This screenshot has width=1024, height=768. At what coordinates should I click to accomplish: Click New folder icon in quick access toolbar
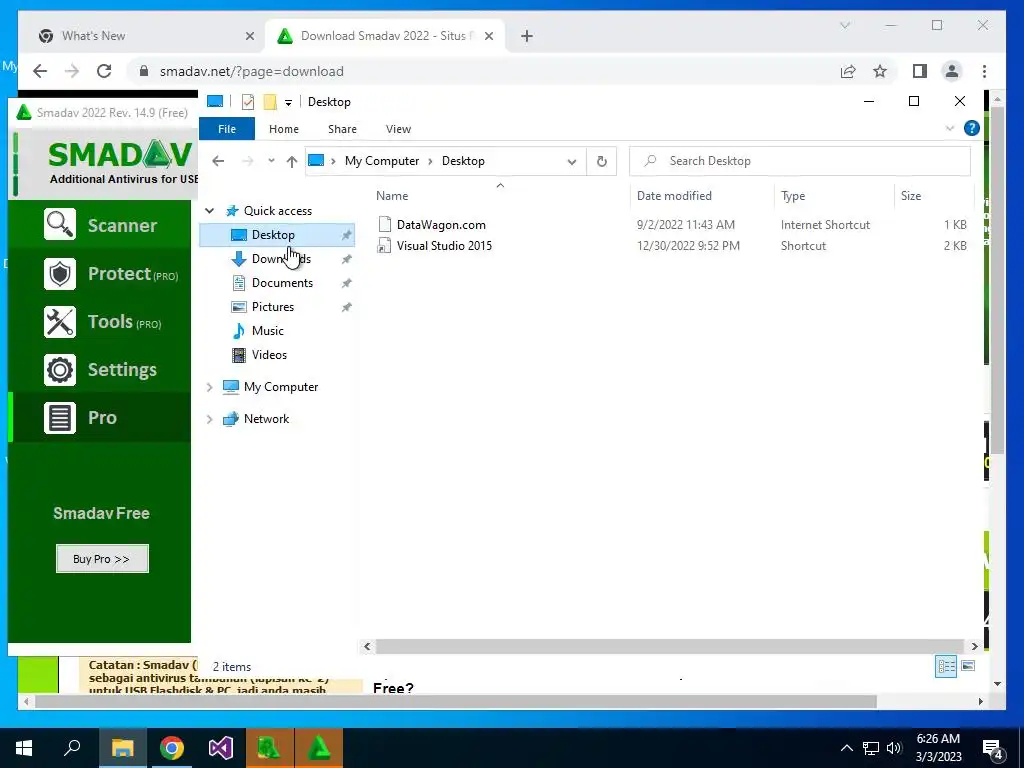coord(270,102)
